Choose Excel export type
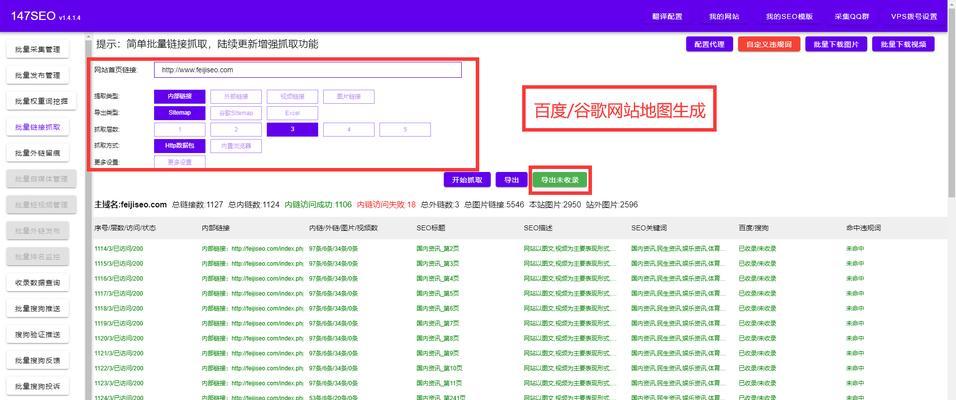 (292, 113)
